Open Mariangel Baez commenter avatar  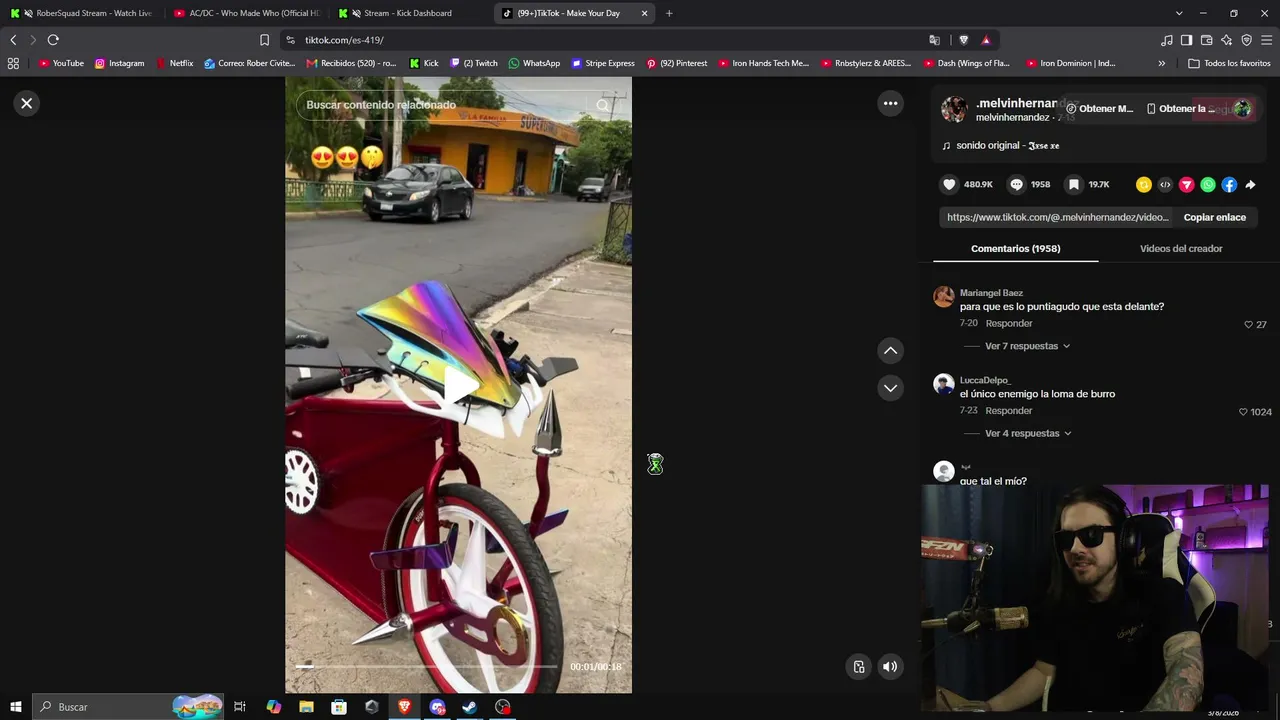943,297
